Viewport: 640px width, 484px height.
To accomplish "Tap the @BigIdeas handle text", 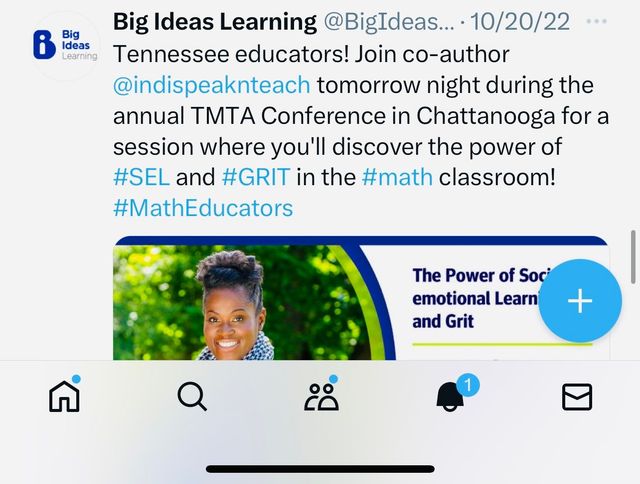I will coord(389,22).
